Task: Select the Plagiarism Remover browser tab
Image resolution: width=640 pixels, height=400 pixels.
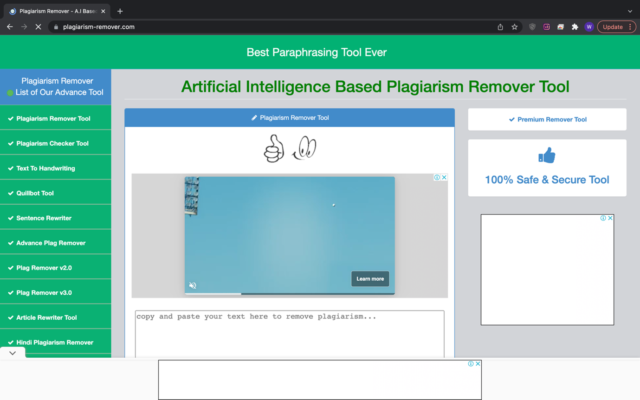Action: [57, 11]
